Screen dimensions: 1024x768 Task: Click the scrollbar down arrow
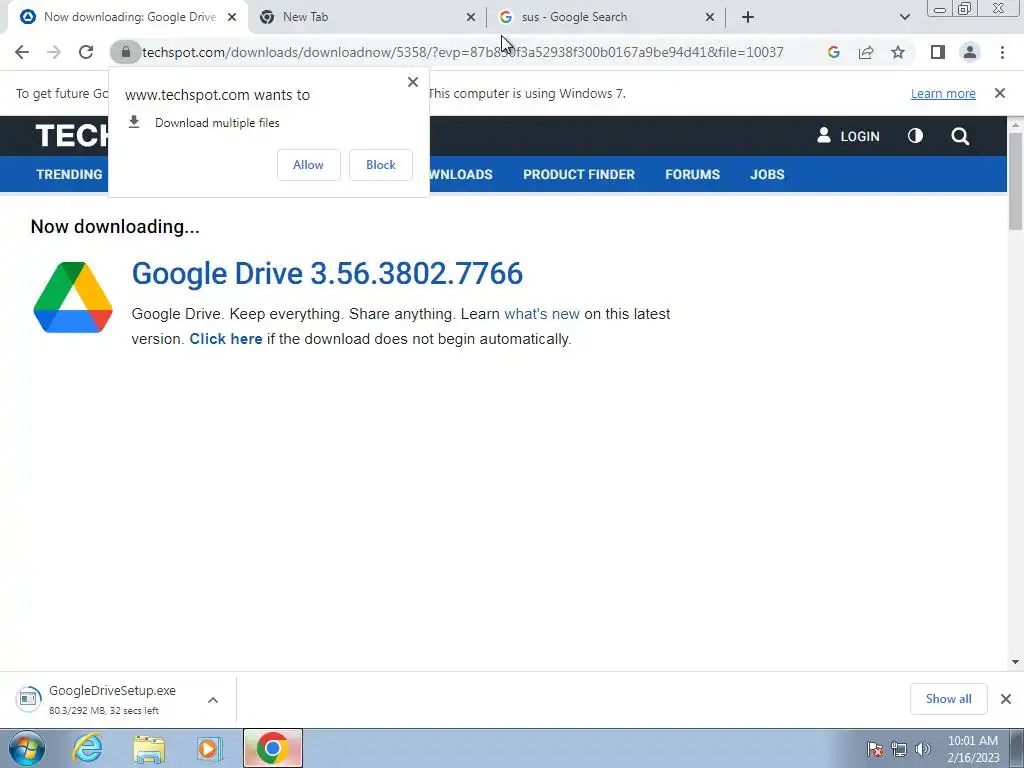click(1015, 662)
